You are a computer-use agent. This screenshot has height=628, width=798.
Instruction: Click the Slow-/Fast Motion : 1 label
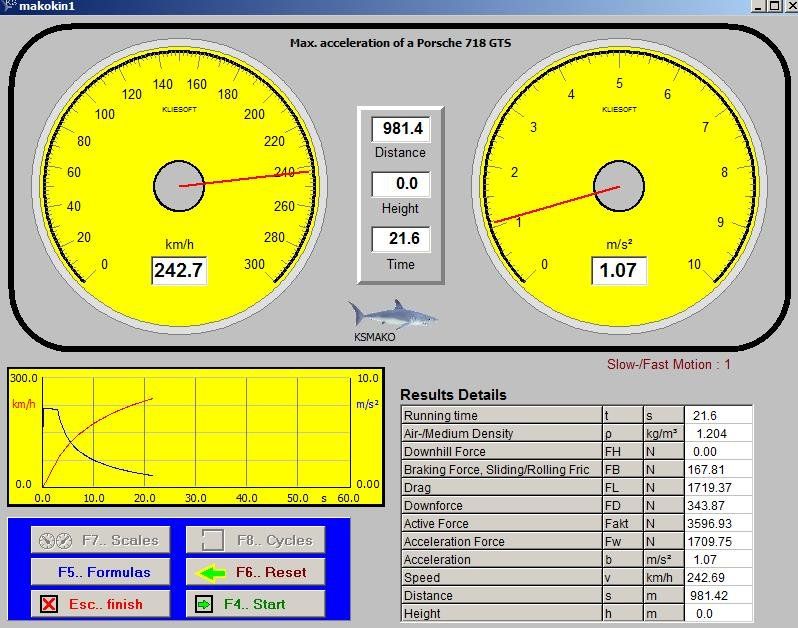(668, 364)
